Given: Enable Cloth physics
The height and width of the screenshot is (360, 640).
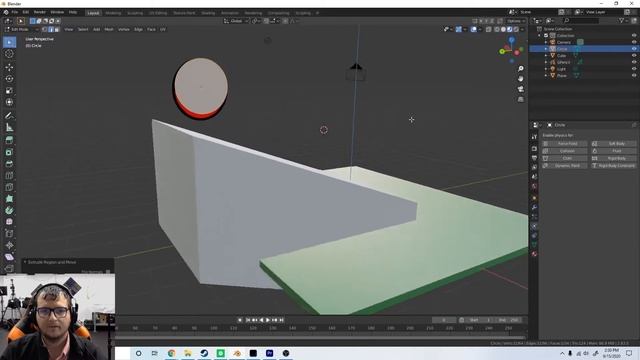Looking at the screenshot, I should click(564, 158).
